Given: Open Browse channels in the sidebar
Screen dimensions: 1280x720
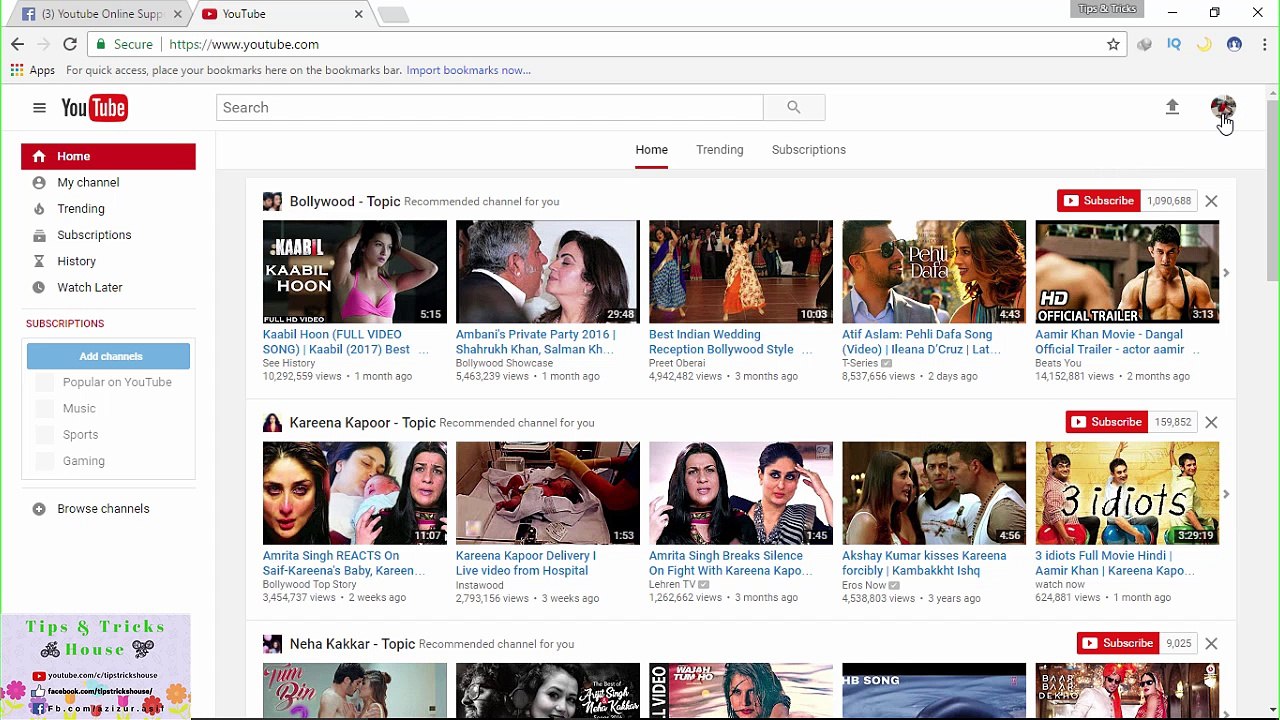Looking at the screenshot, I should pos(103,509).
